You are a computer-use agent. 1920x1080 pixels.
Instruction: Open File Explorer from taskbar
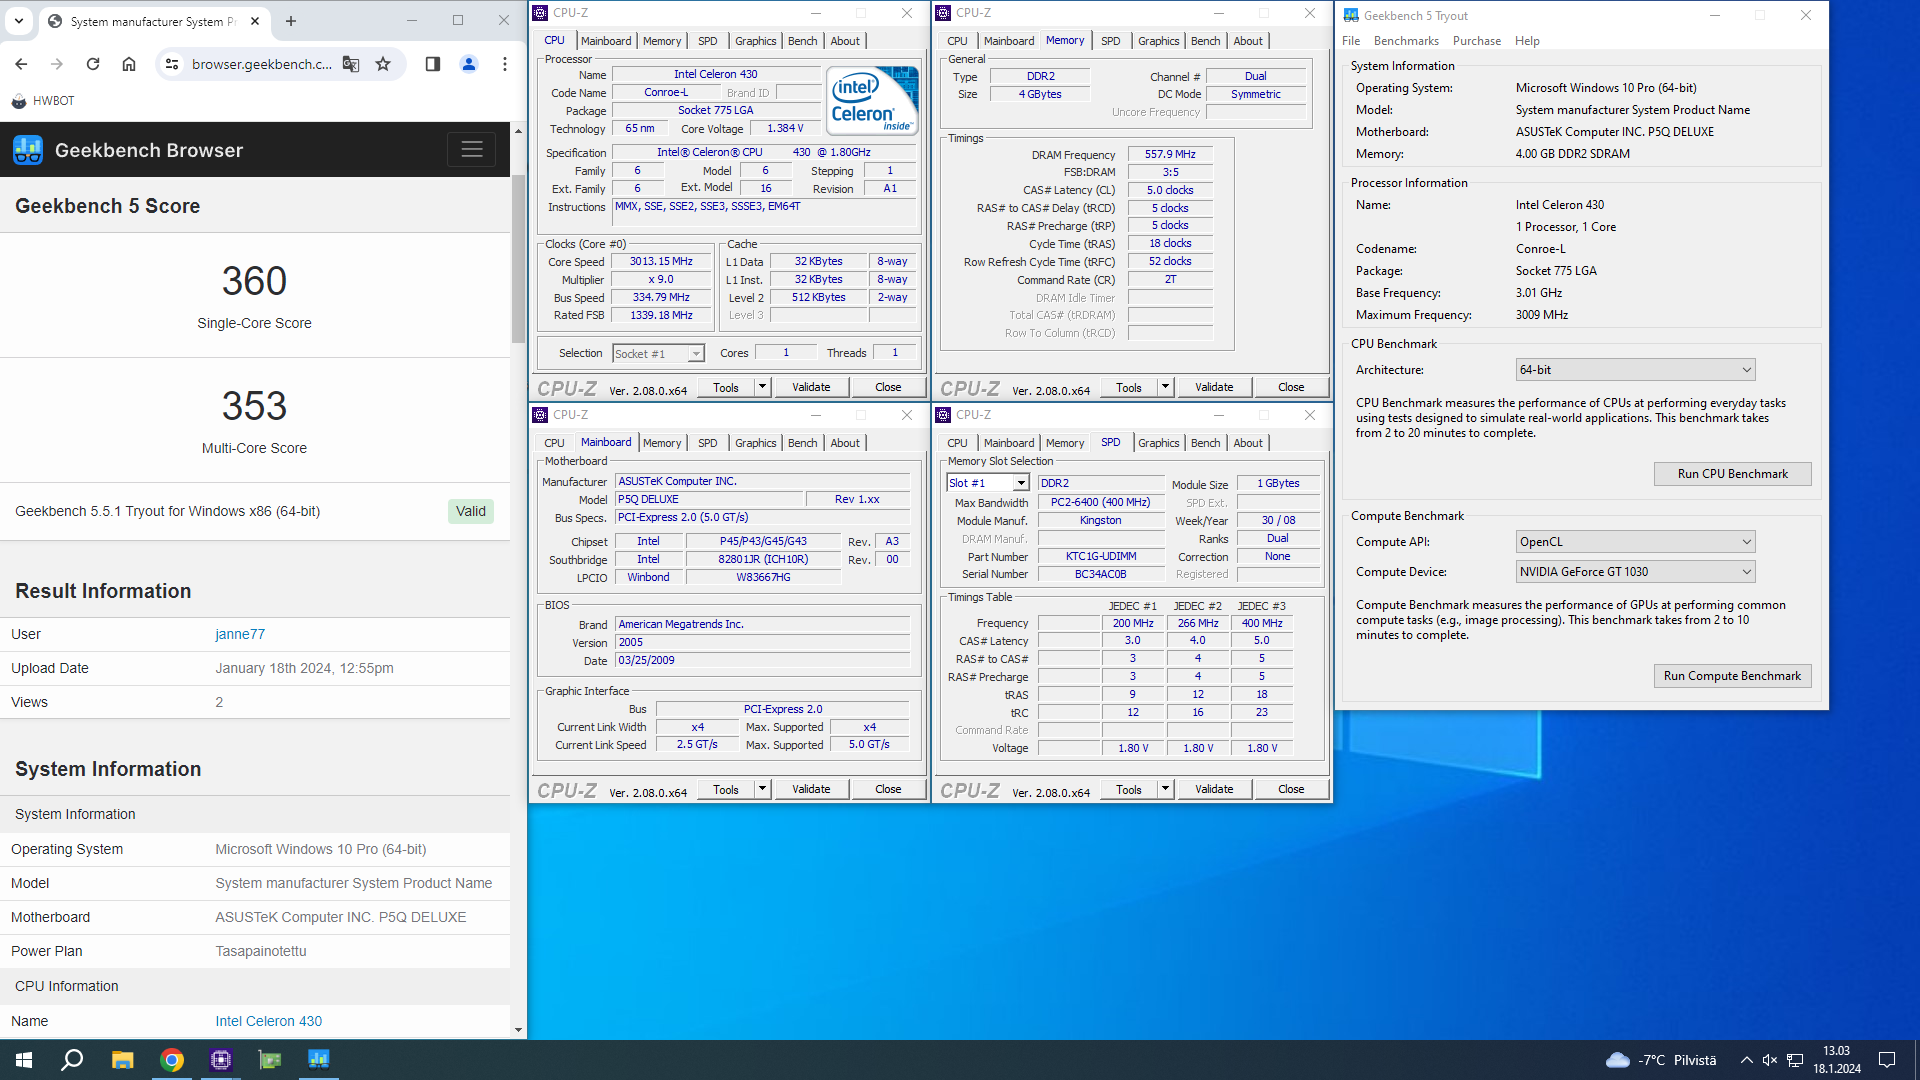pos(122,1060)
